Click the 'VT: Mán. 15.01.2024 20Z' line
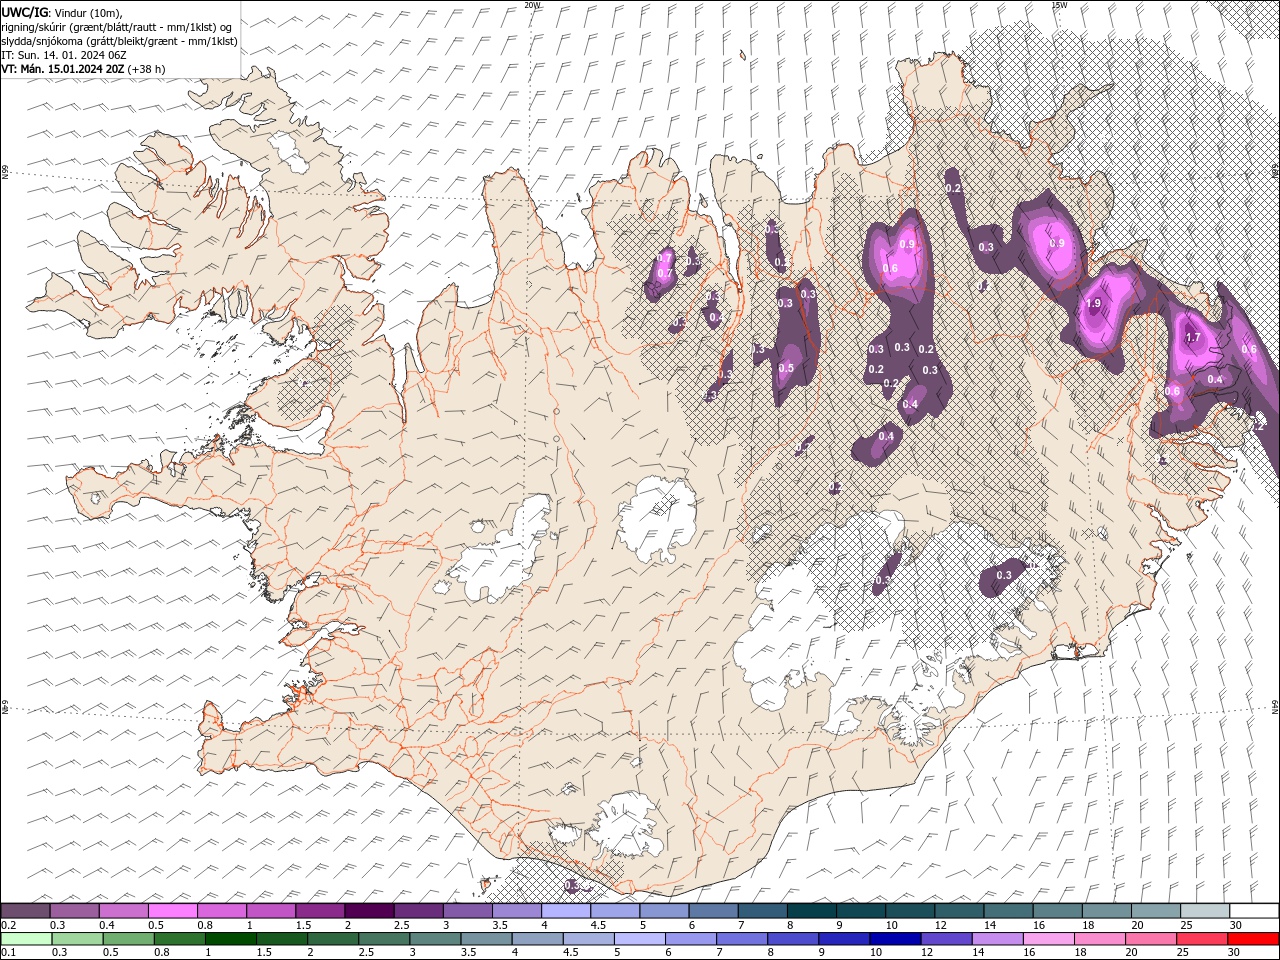Image resolution: width=1280 pixels, height=960 pixels. pos(63,69)
